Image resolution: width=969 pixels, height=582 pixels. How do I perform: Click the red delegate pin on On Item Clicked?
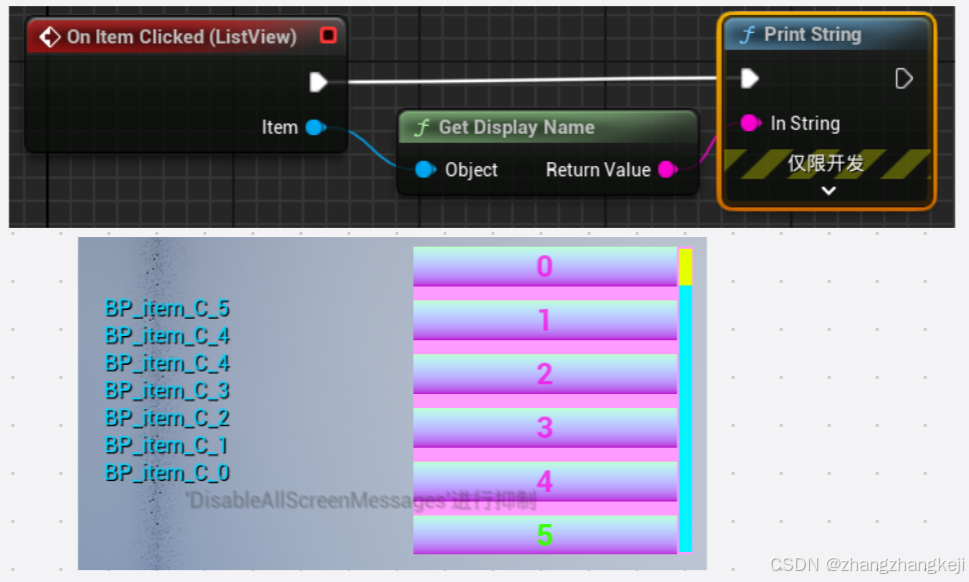pyautogui.click(x=328, y=35)
